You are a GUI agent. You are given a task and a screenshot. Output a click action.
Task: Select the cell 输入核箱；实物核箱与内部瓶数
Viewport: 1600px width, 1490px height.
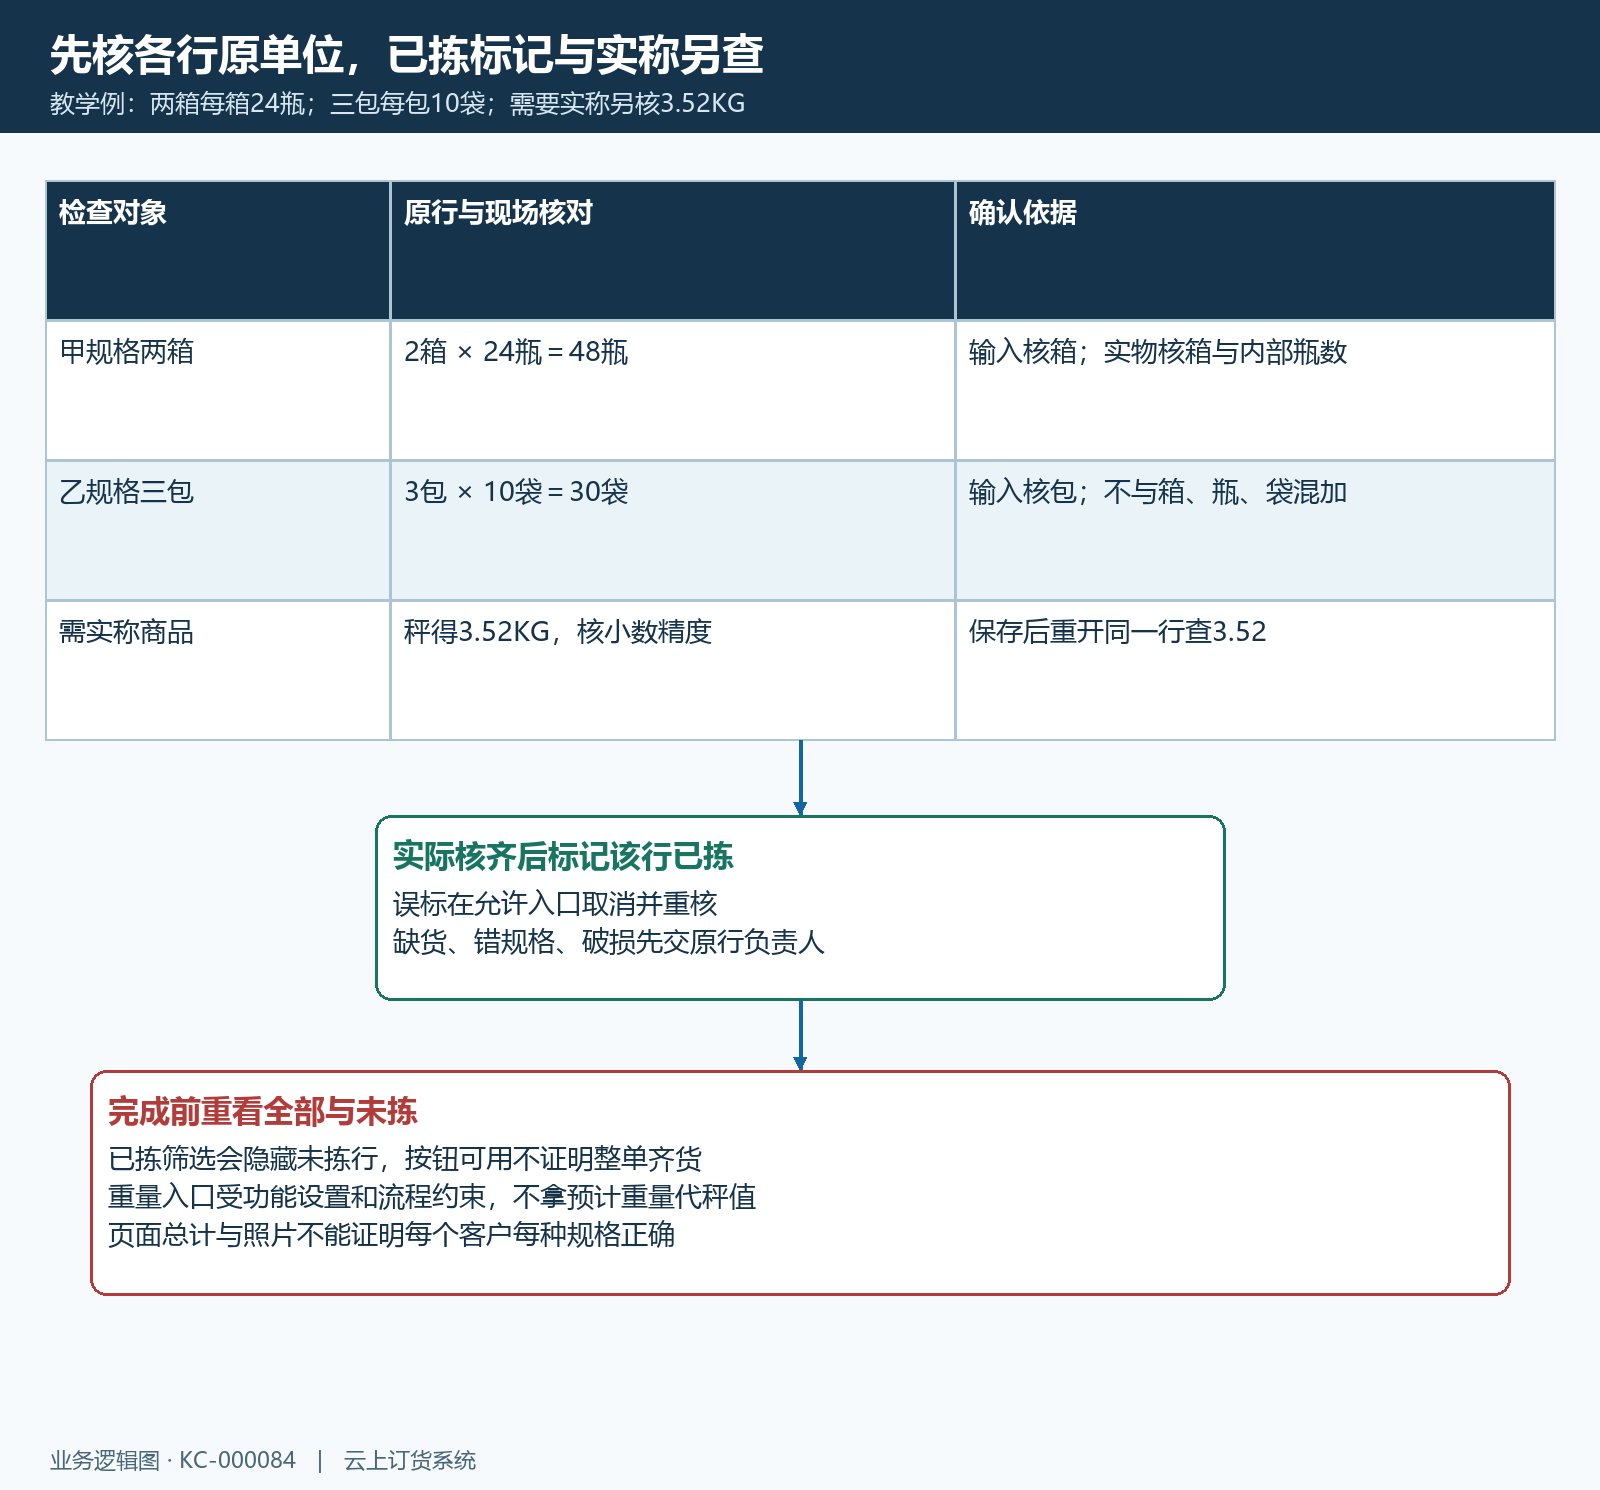(x=1255, y=390)
